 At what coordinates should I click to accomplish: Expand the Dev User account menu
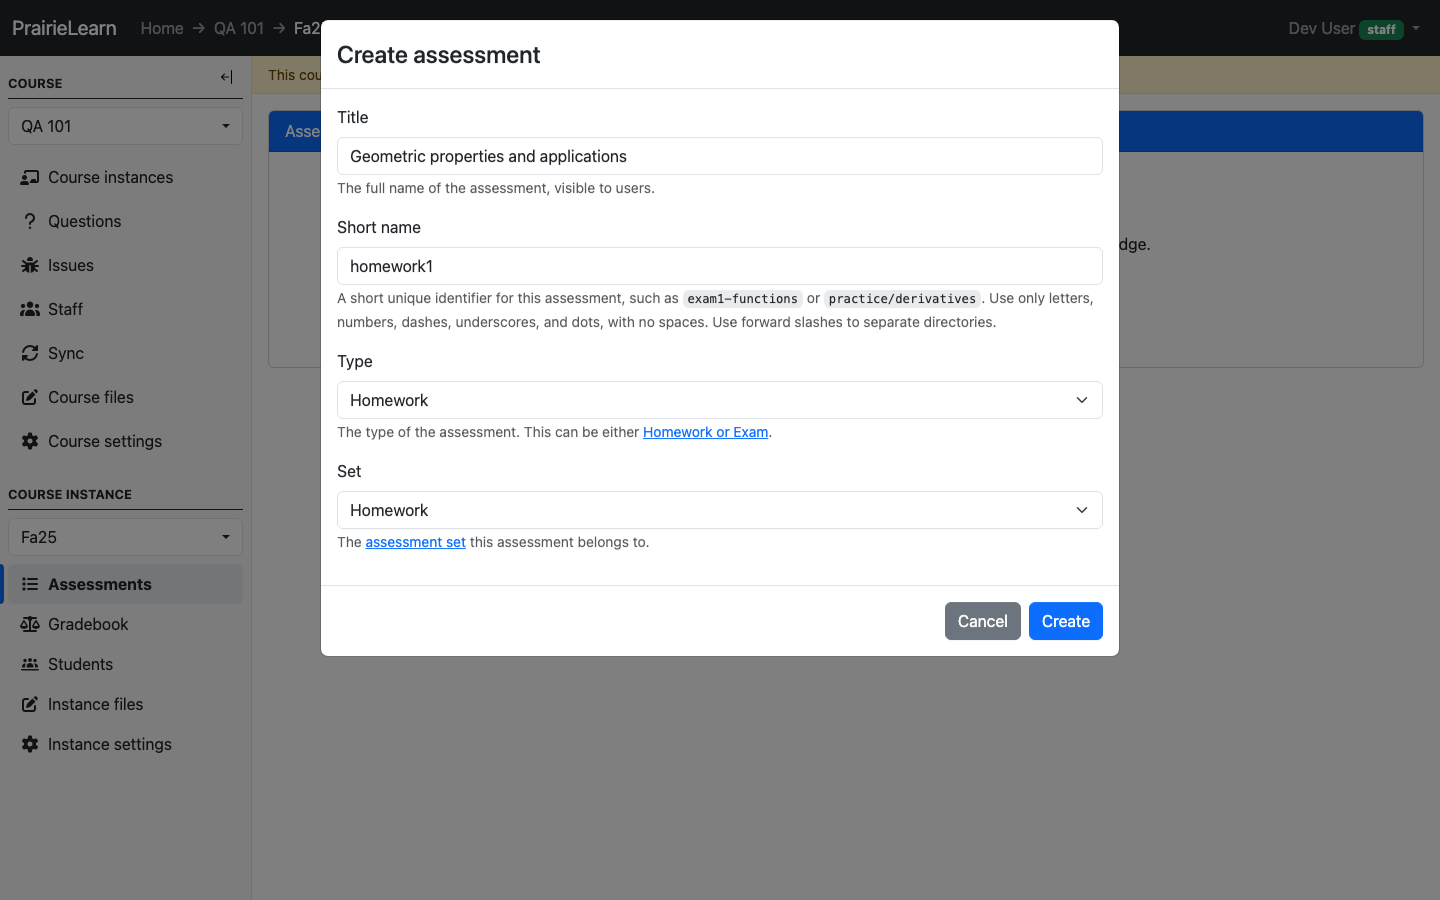1354,28
